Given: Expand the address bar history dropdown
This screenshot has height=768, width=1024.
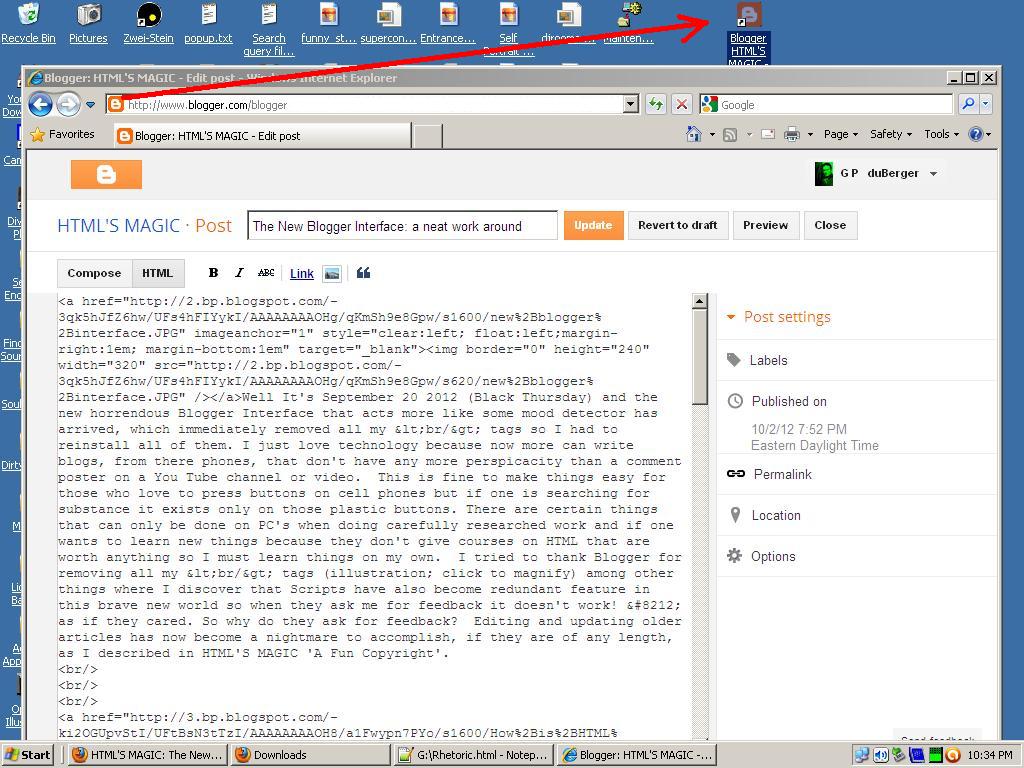Looking at the screenshot, I should [629, 103].
